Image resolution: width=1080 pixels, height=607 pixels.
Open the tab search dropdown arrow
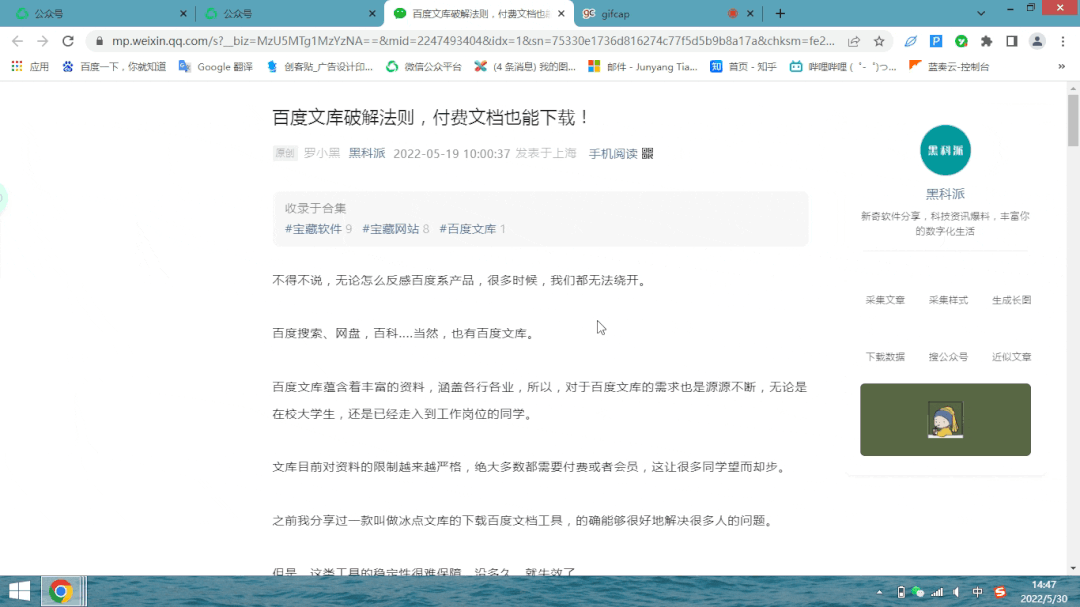(x=981, y=13)
